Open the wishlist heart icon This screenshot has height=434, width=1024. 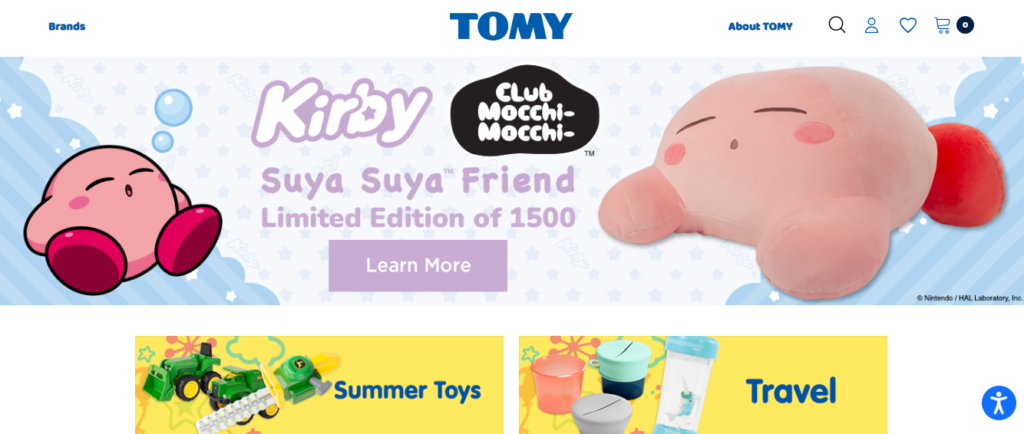[x=908, y=25]
